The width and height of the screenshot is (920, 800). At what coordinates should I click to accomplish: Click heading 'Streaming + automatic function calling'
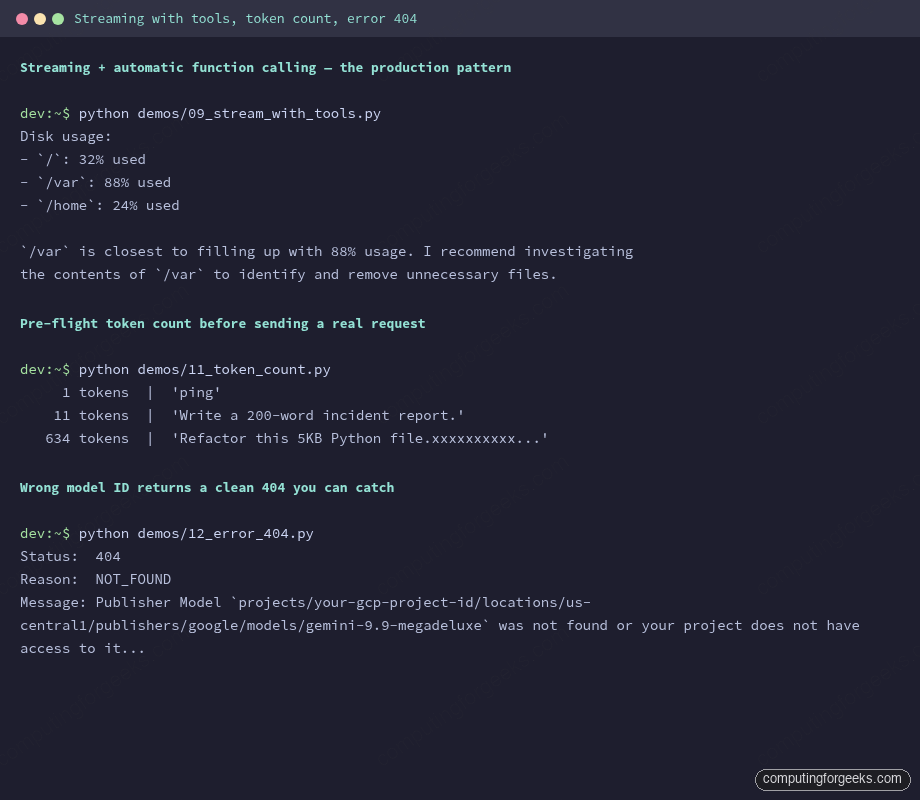pyautogui.click(x=265, y=67)
